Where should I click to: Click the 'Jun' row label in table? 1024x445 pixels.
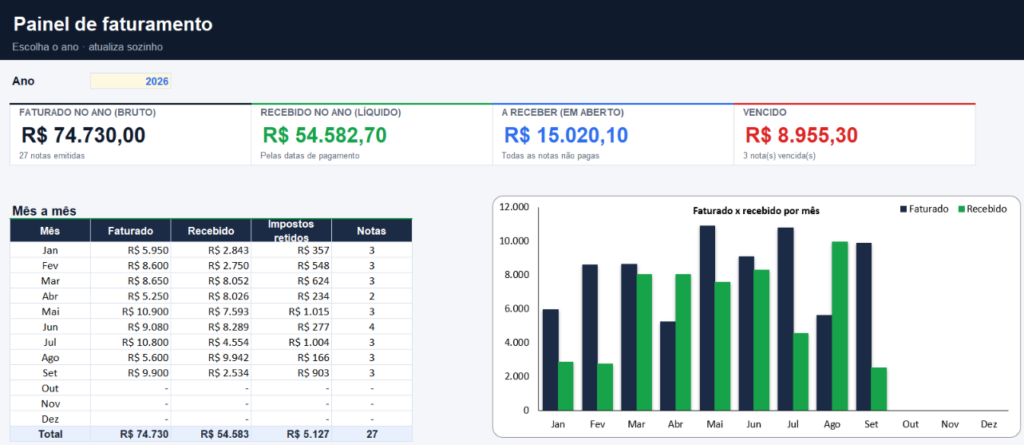tap(50, 327)
